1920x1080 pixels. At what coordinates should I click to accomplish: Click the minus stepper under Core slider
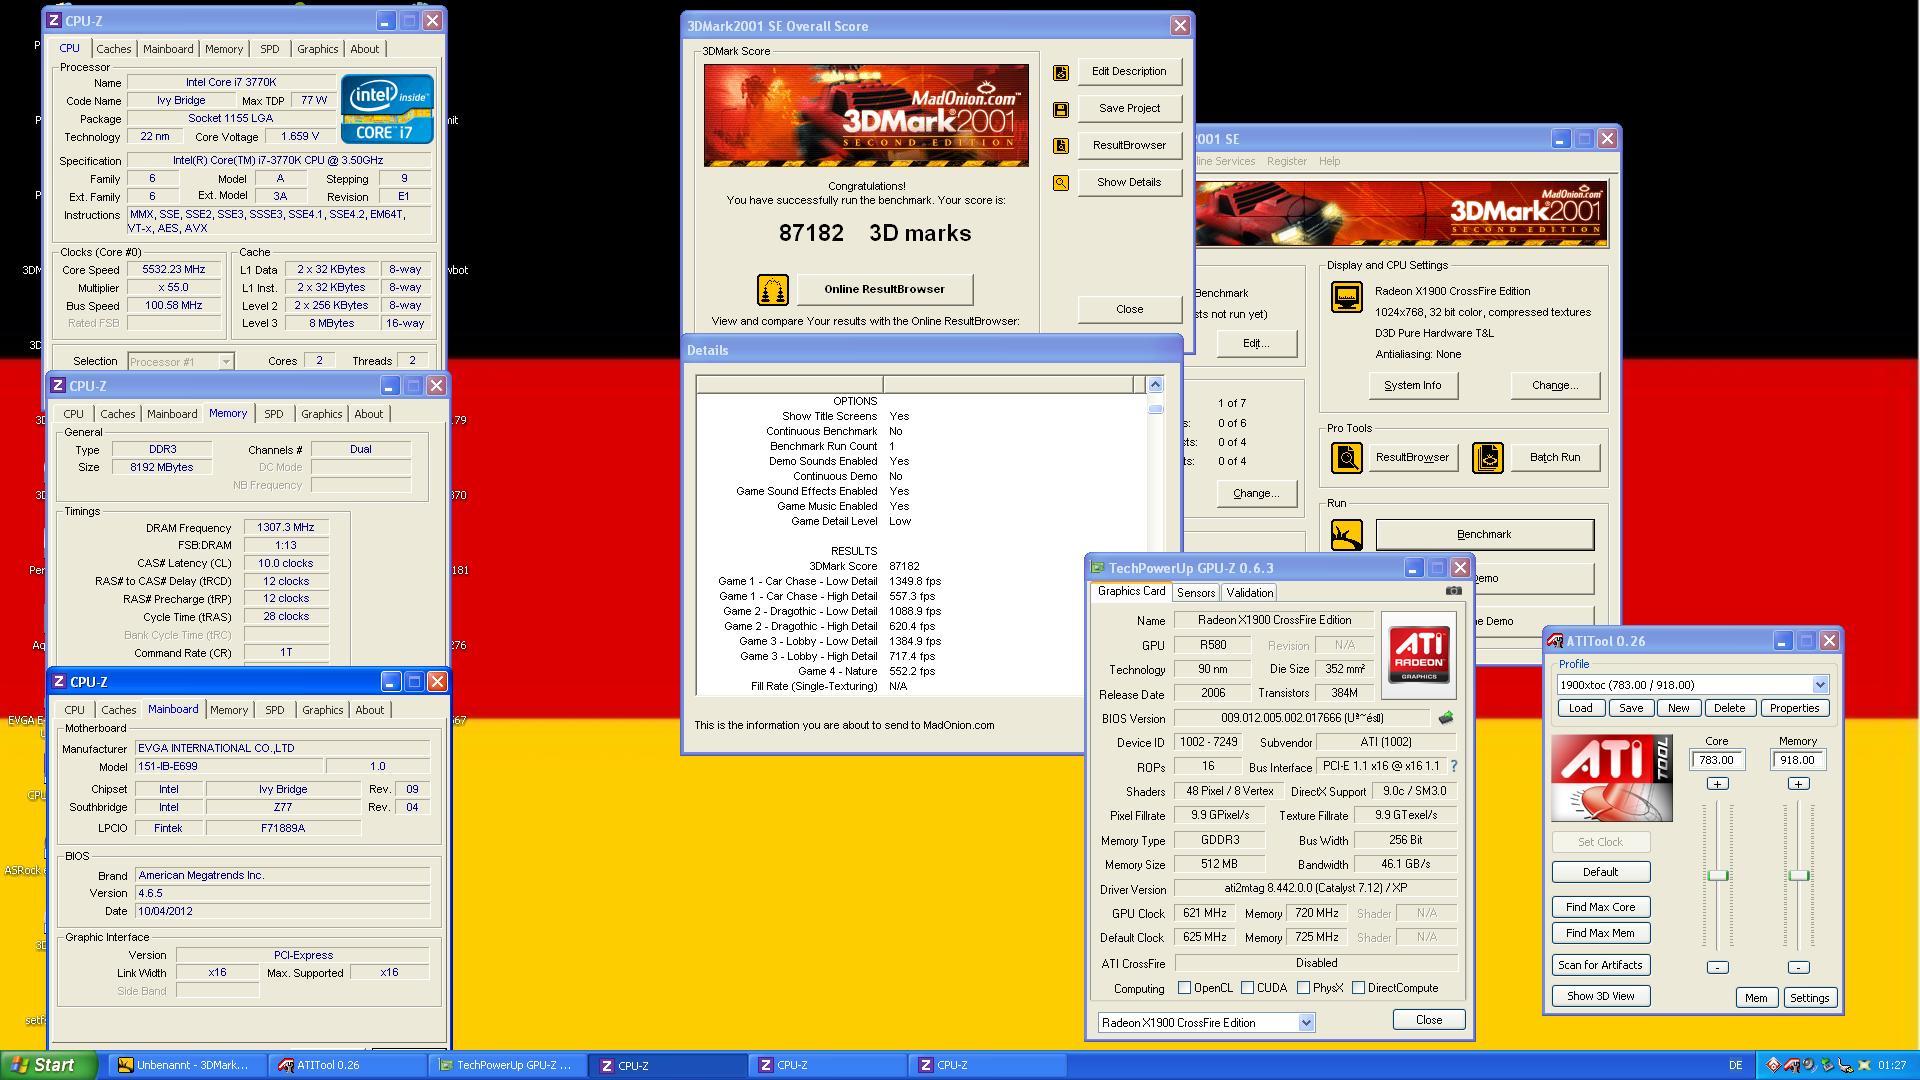click(1717, 967)
